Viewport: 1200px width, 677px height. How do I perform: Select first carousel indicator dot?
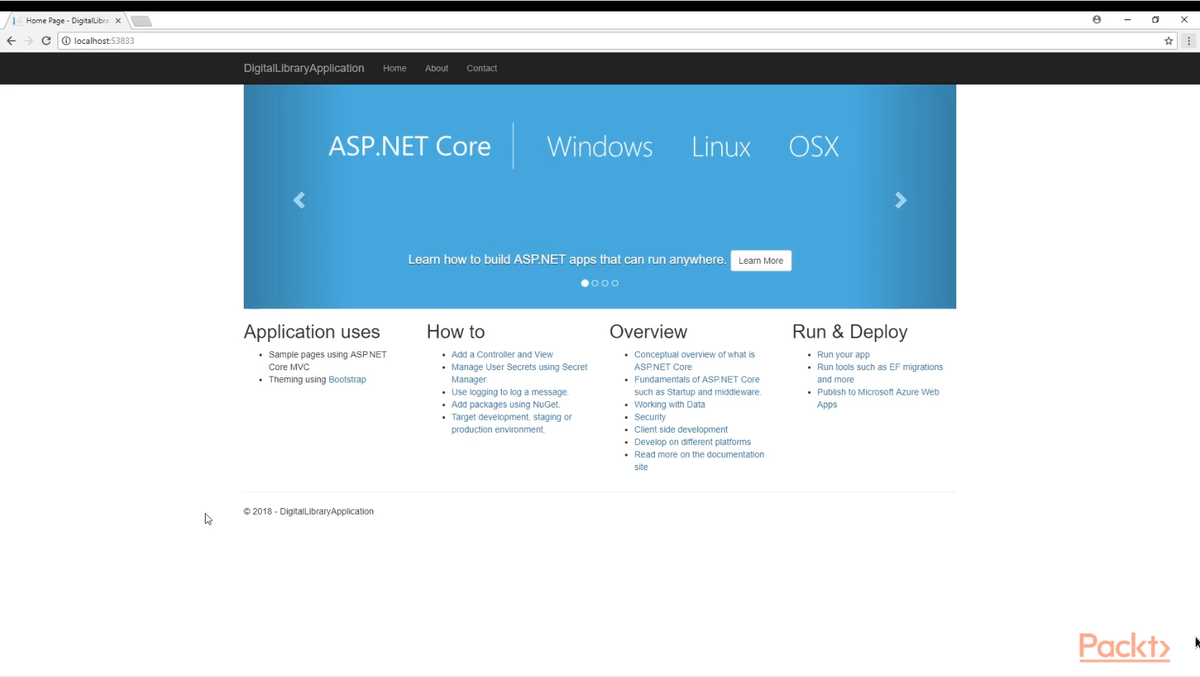(585, 283)
